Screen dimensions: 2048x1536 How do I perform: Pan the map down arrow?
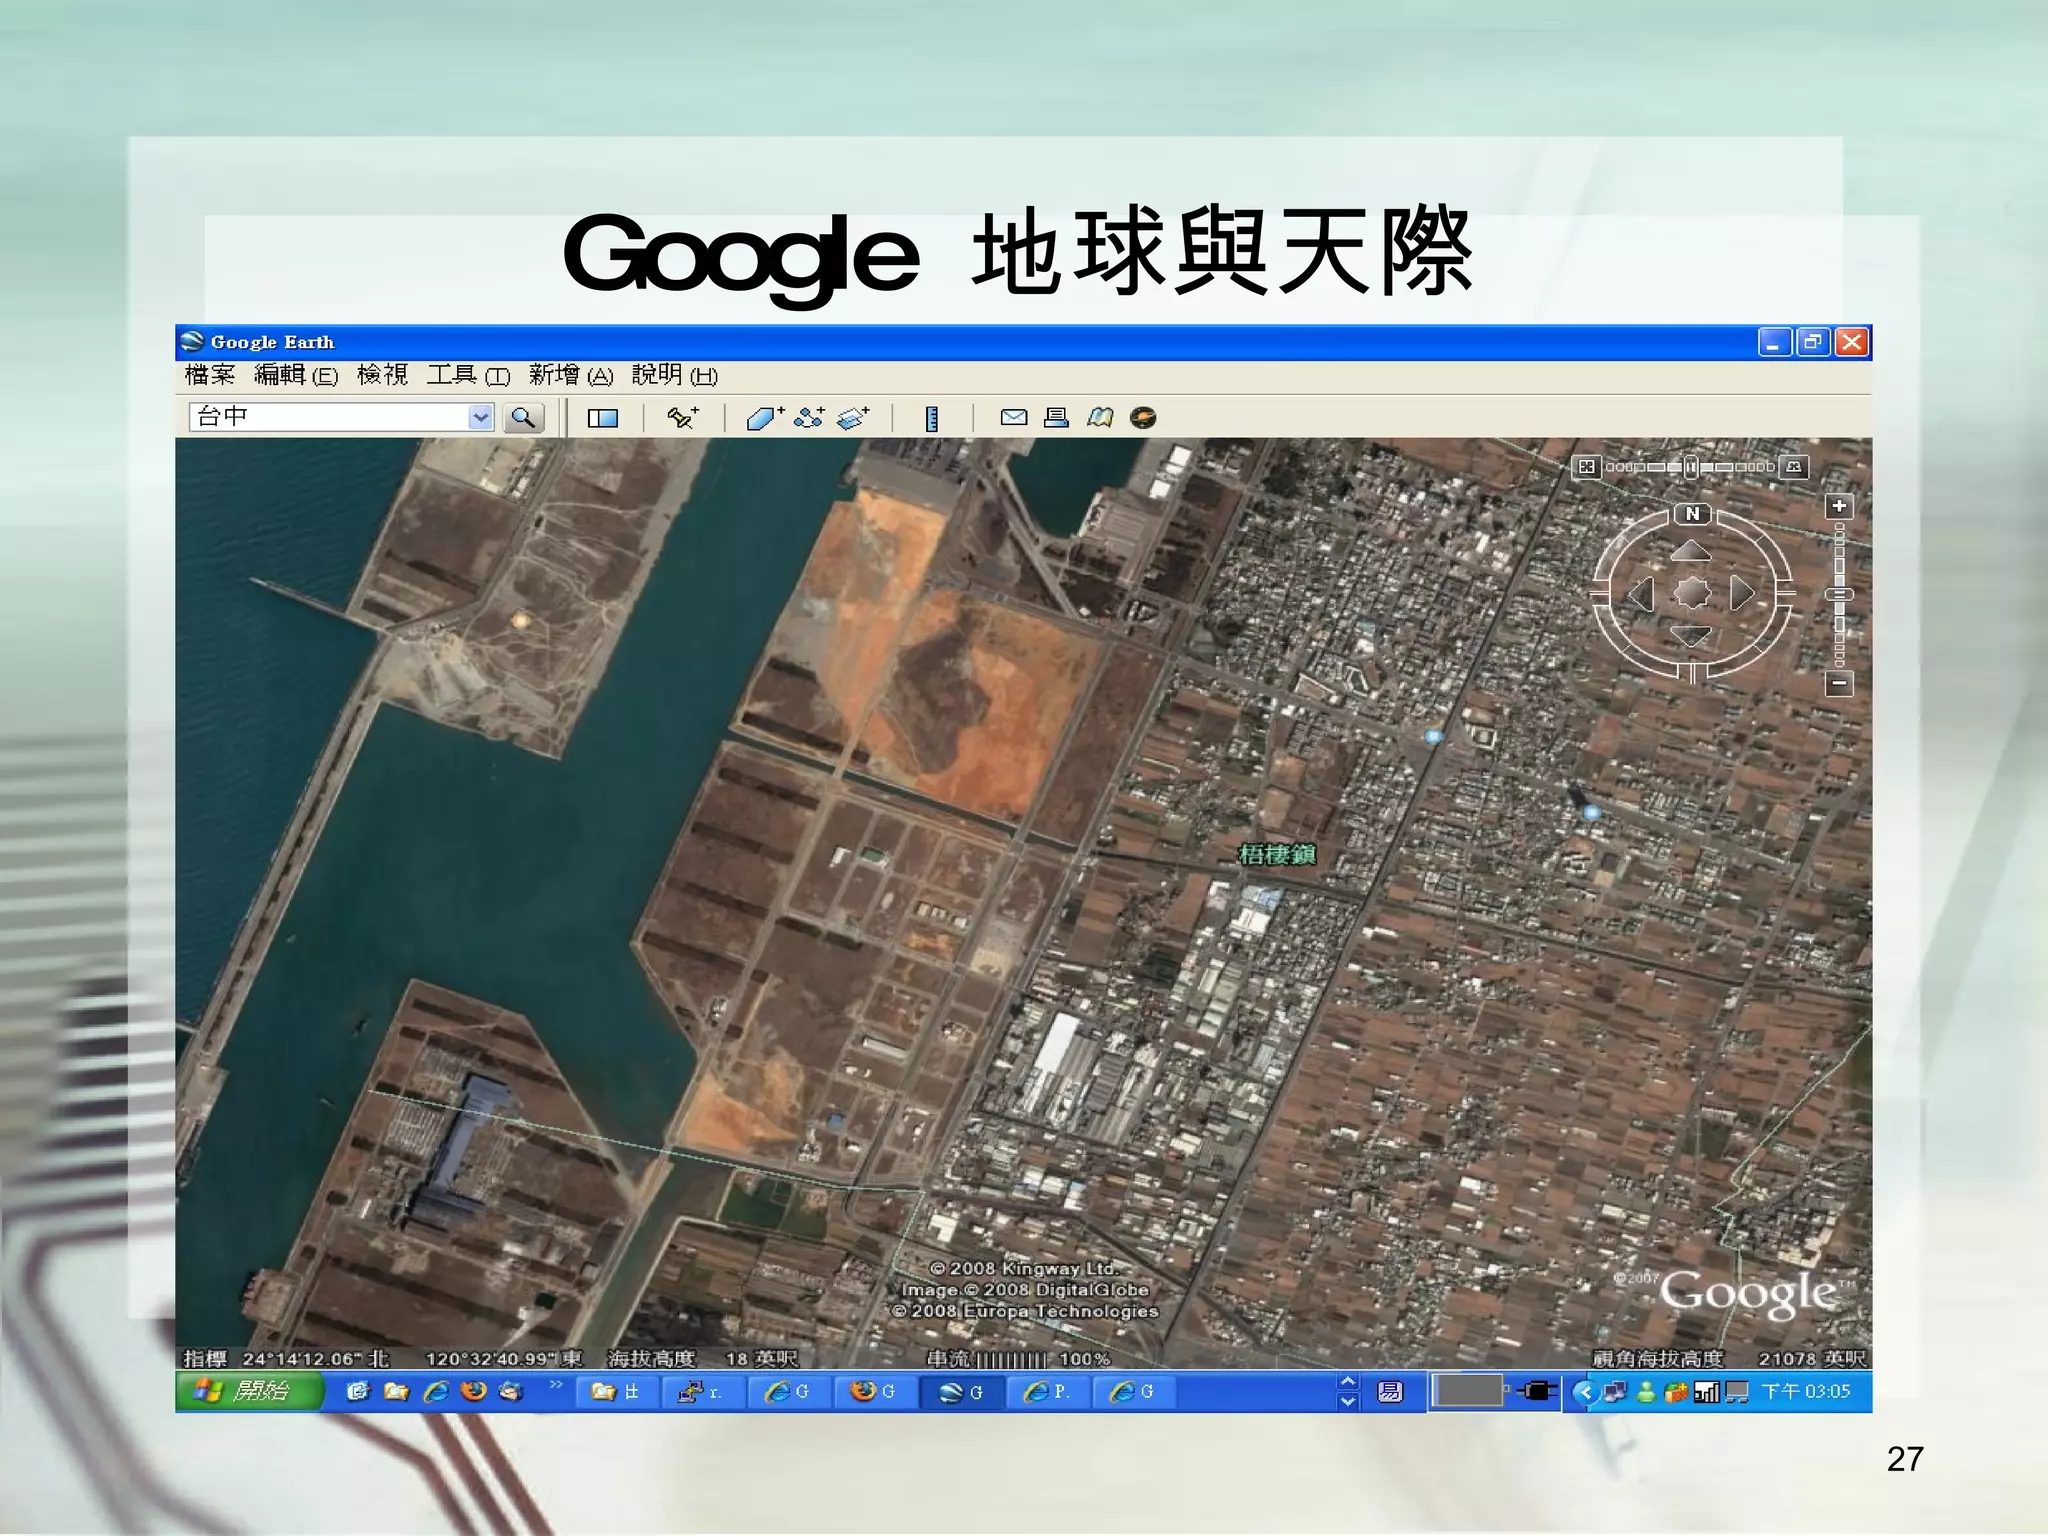tap(1691, 636)
